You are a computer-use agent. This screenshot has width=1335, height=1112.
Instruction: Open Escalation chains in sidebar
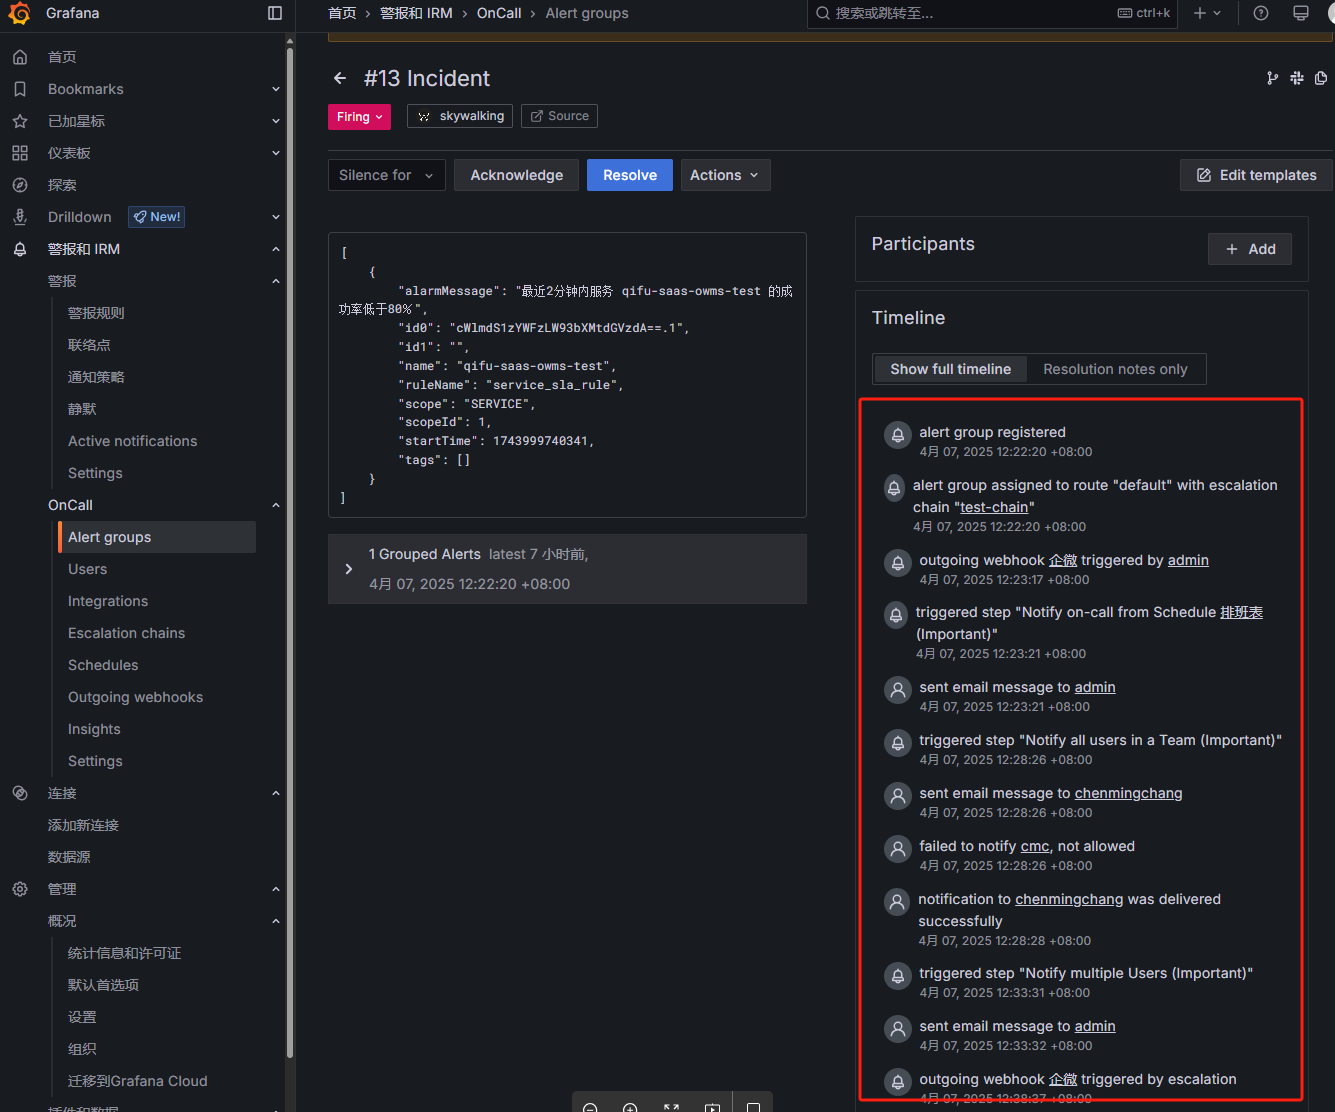point(126,633)
